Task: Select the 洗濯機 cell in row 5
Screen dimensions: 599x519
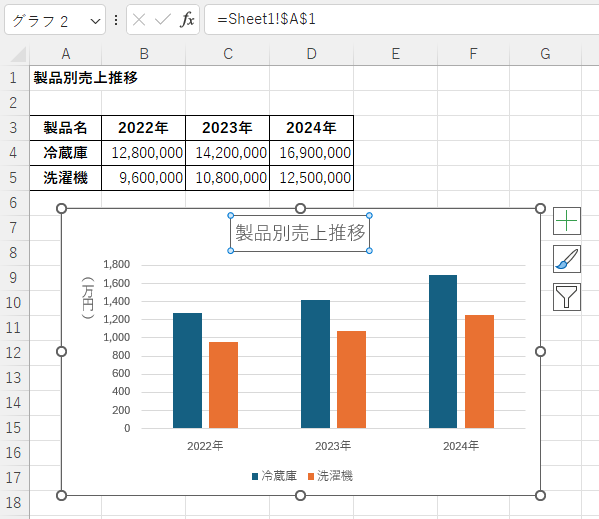Action: point(65,178)
